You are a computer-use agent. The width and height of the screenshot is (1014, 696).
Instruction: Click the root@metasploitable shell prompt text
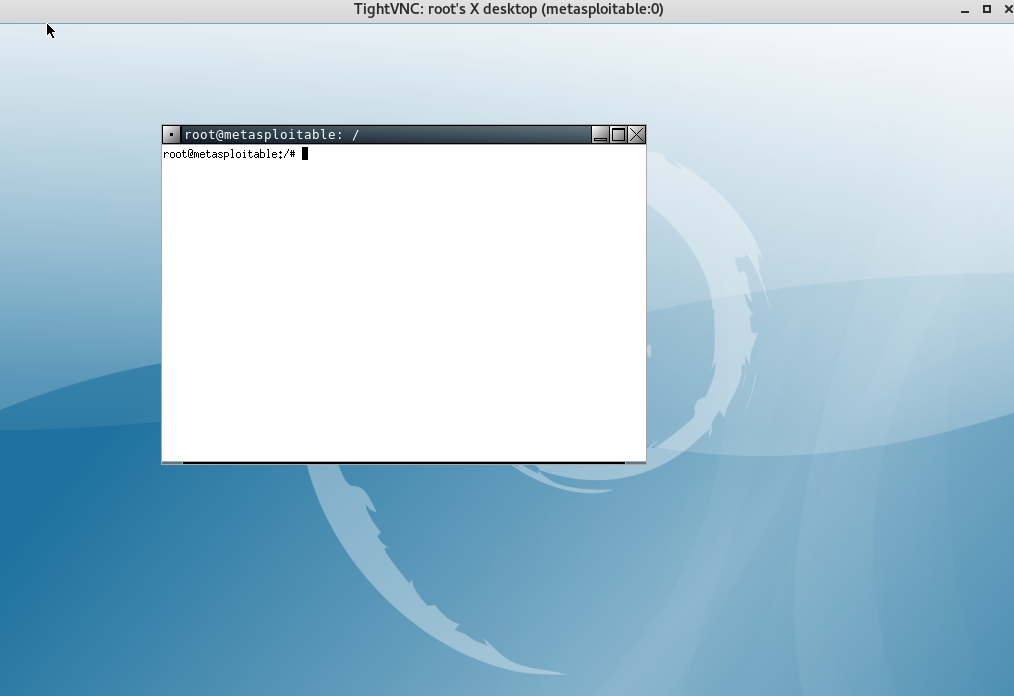[x=229, y=154]
